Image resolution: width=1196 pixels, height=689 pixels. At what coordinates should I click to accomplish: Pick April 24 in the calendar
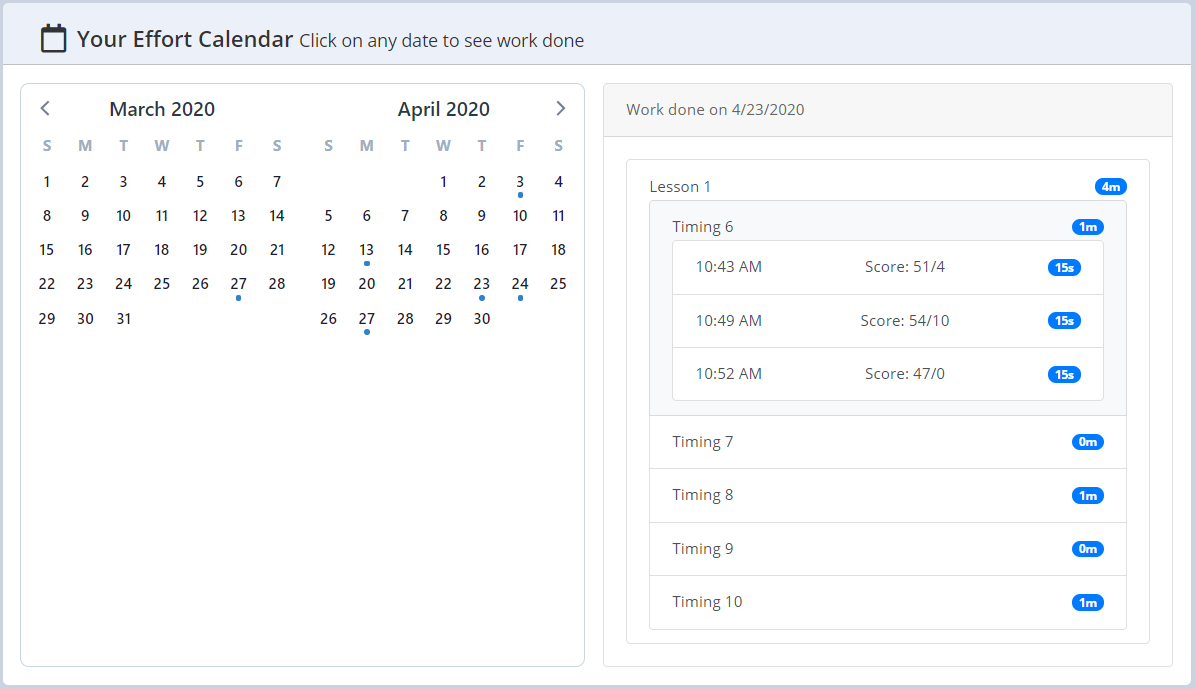click(x=520, y=284)
